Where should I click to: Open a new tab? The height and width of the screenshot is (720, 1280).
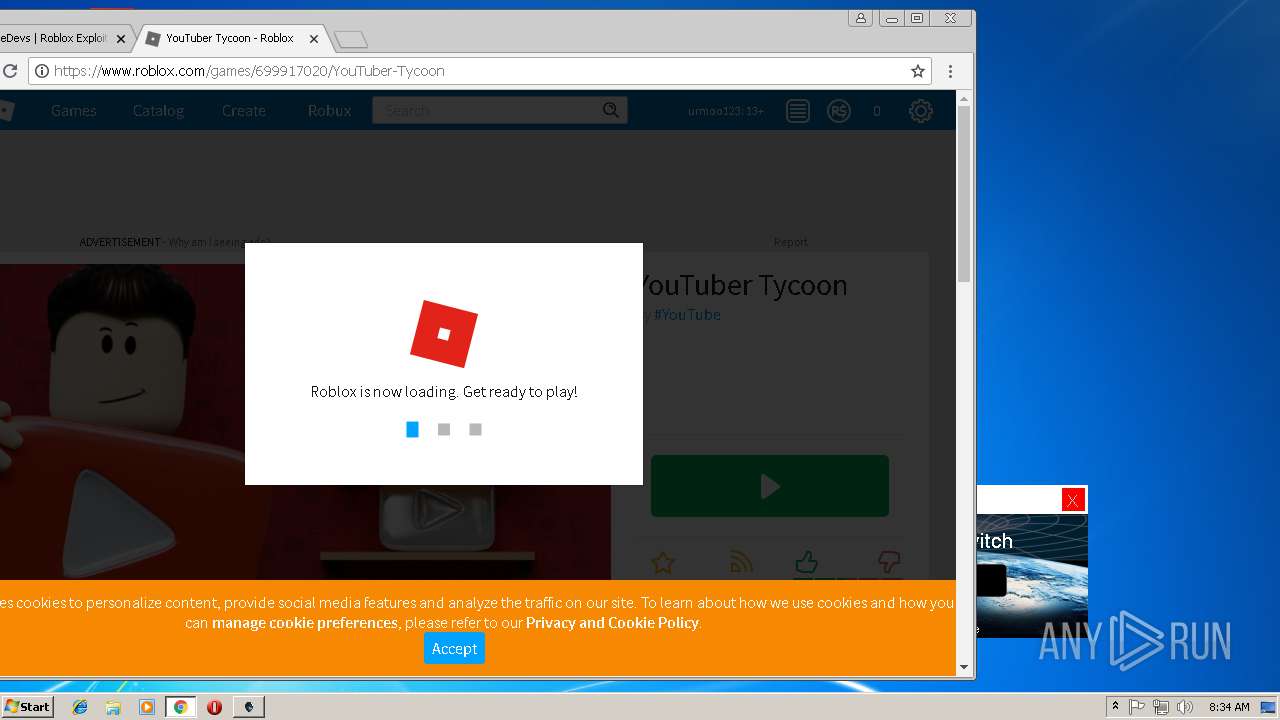pyautogui.click(x=350, y=39)
